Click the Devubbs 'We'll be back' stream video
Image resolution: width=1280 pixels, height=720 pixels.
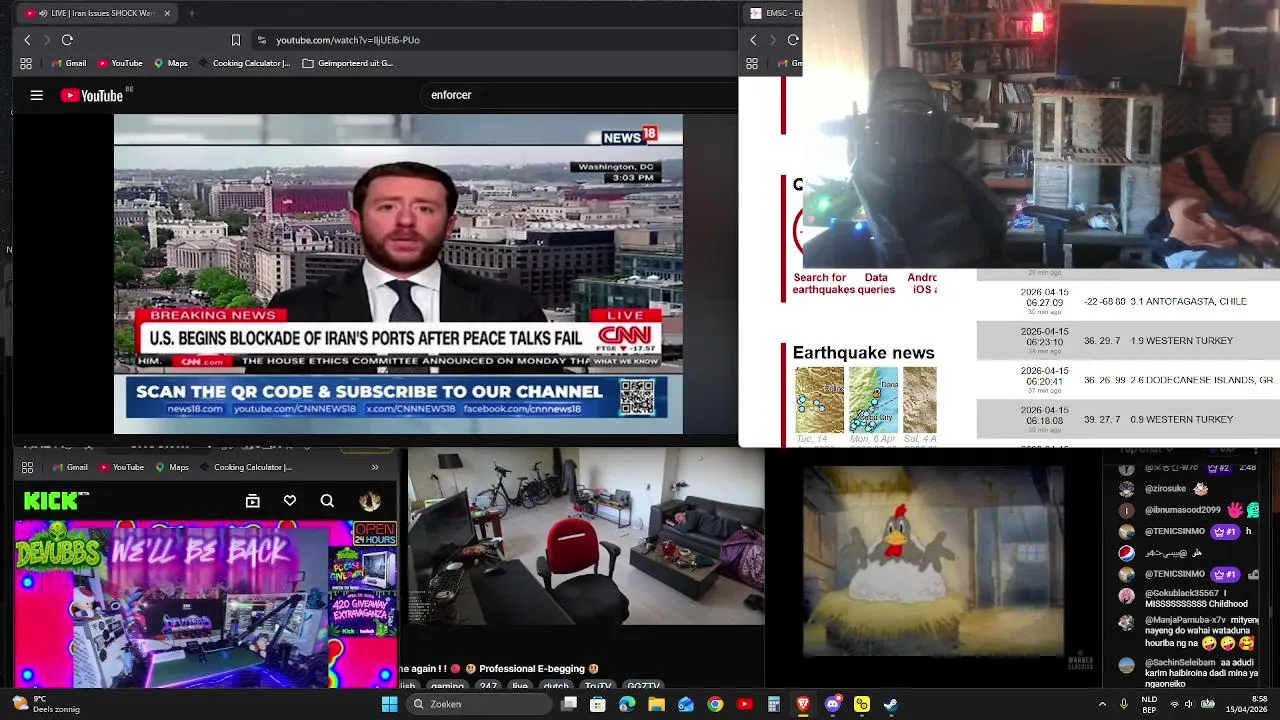[205, 604]
